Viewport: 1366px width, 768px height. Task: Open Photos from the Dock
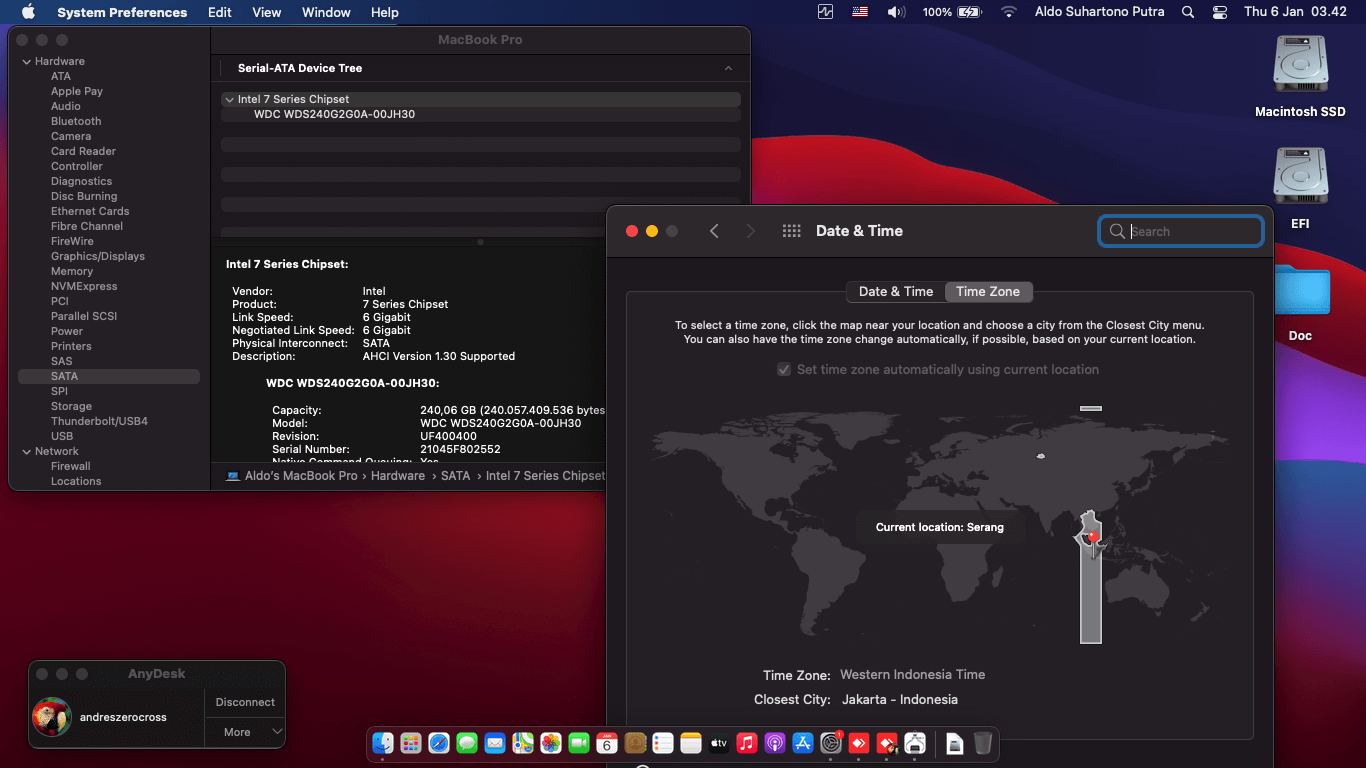tap(551, 743)
